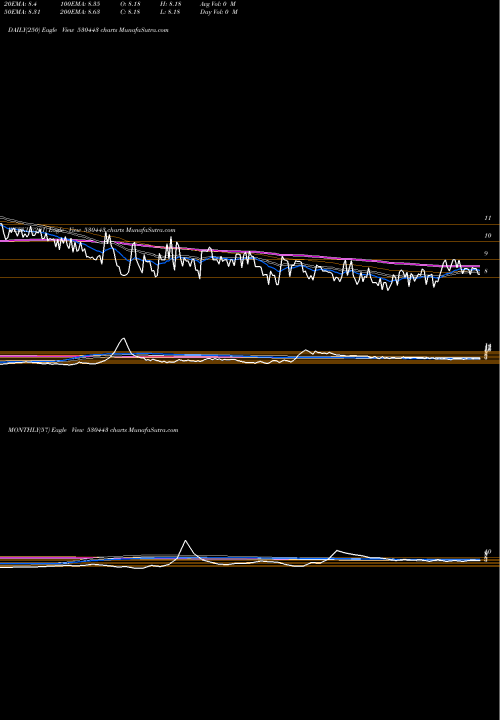Click the price axis label 8

pyautogui.click(x=486, y=271)
